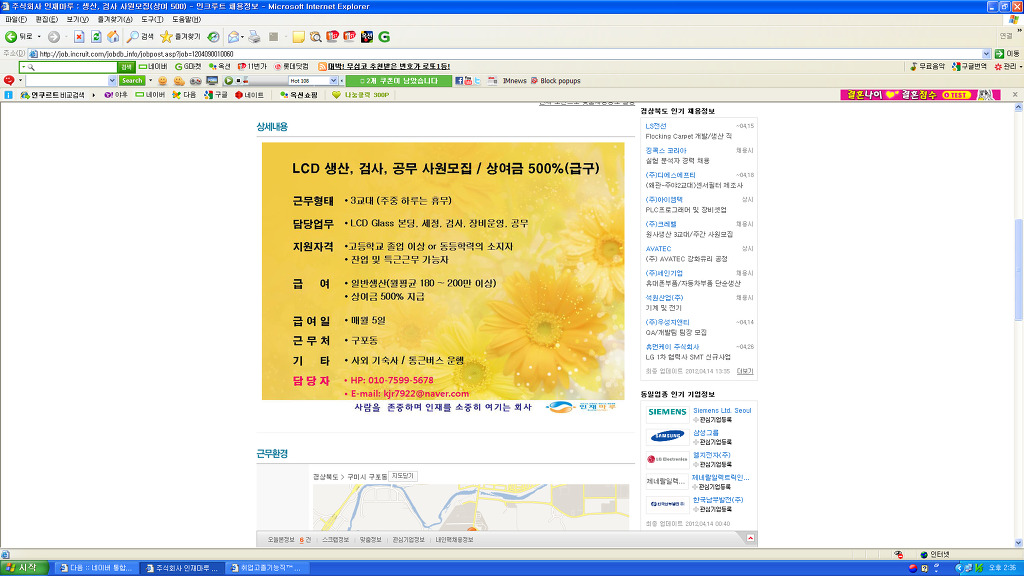
Task: Click the toolbar search input with magnifier
Action: pos(68,67)
